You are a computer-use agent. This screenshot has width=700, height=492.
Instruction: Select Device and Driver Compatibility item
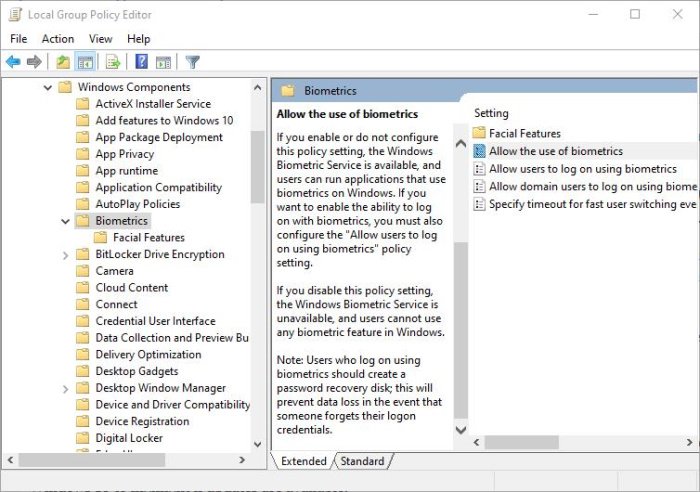coord(172,404)
